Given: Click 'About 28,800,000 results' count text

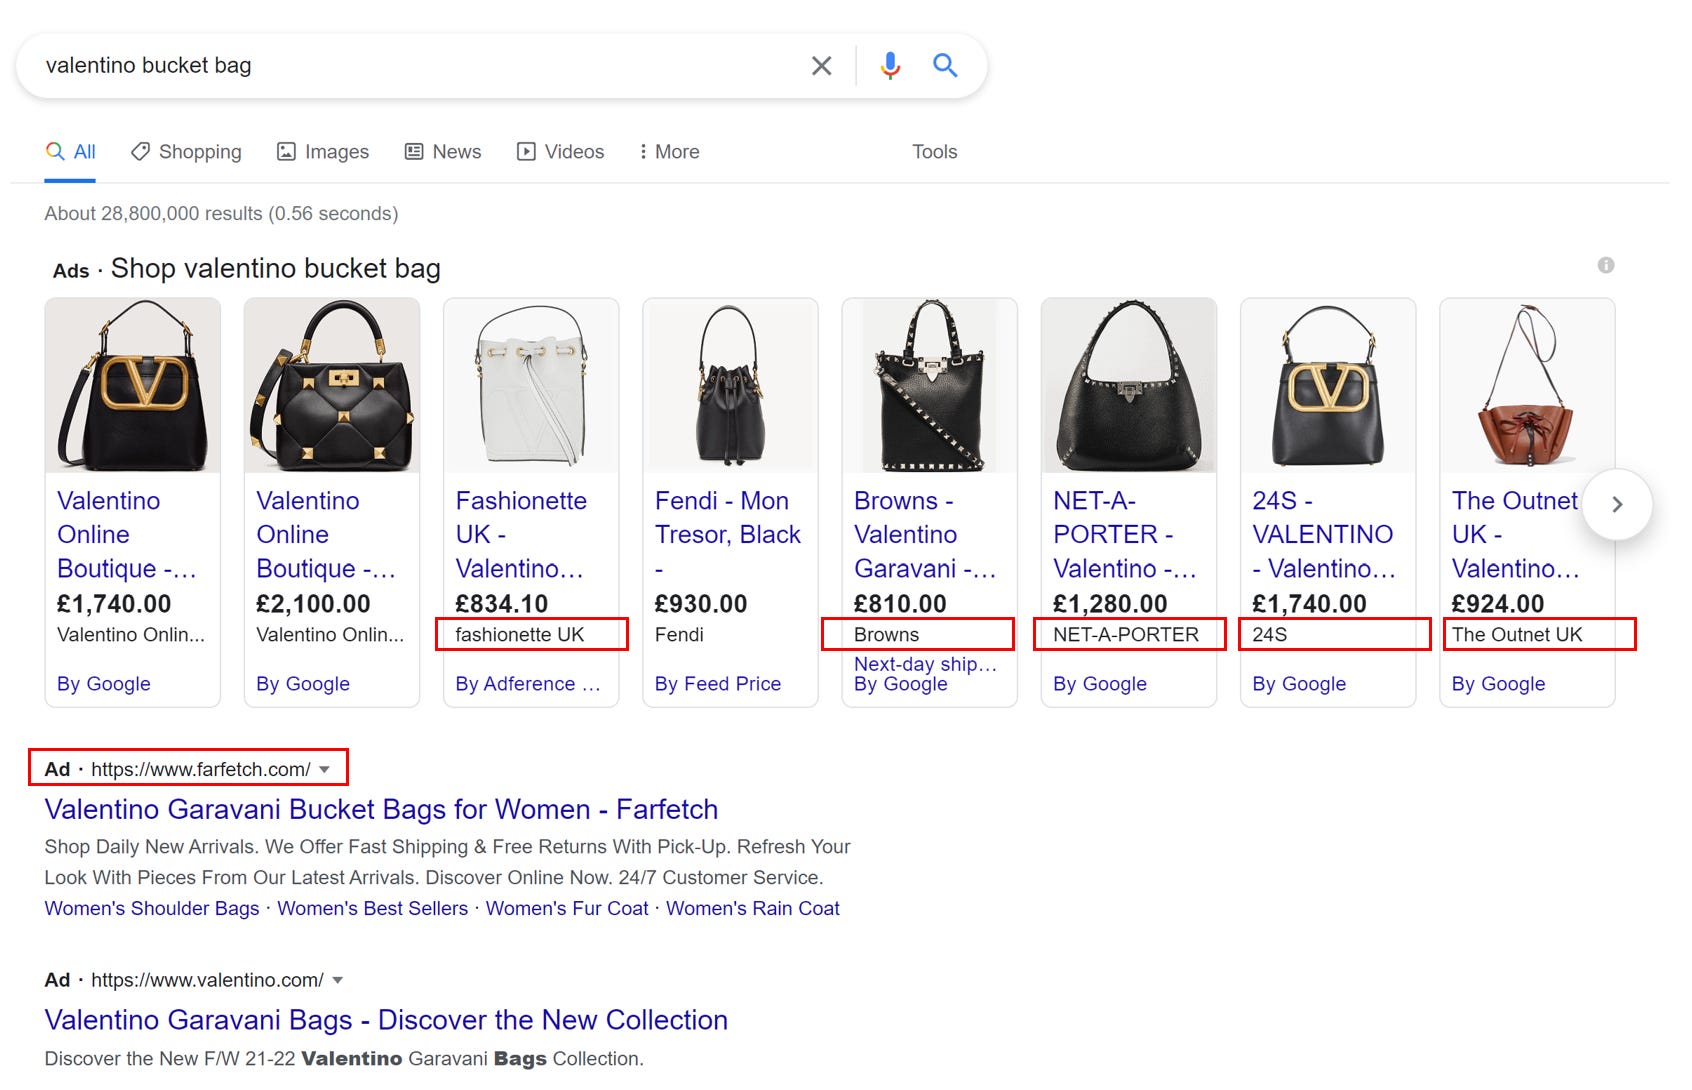Looking at the screenshot, I should (x=153, y=213).
